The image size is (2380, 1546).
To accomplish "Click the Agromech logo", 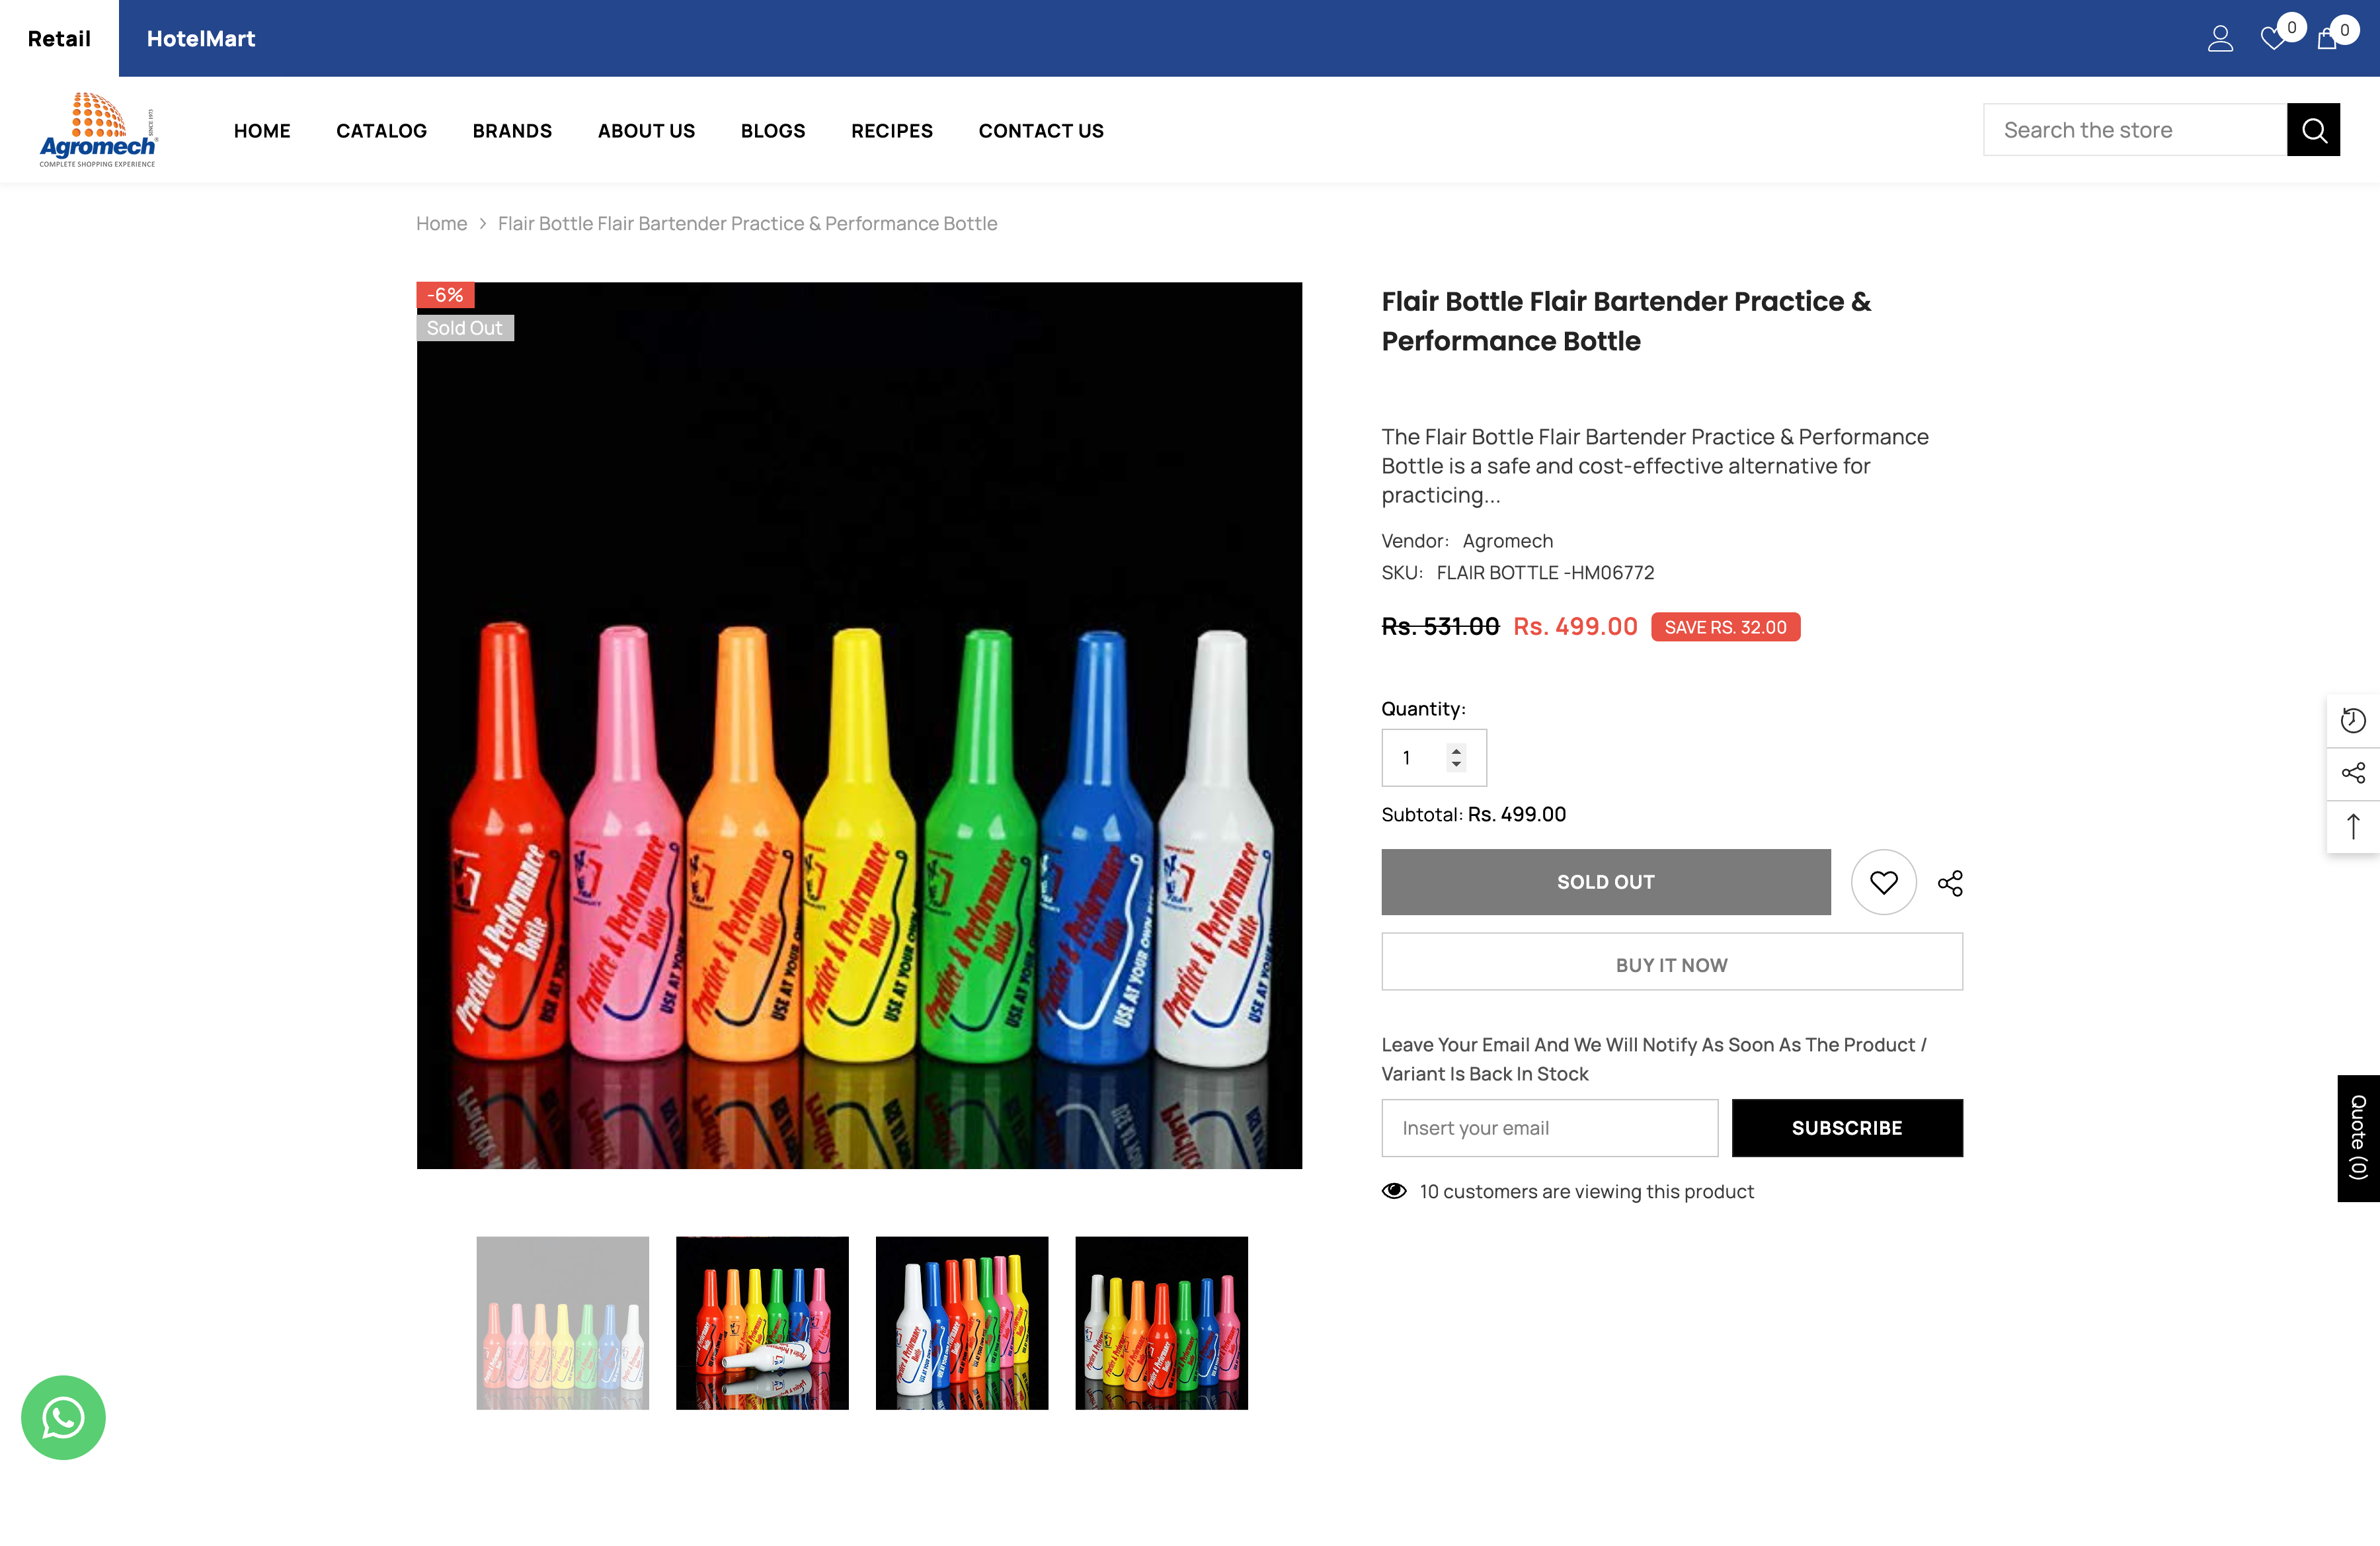I will (x=98, y=130).
